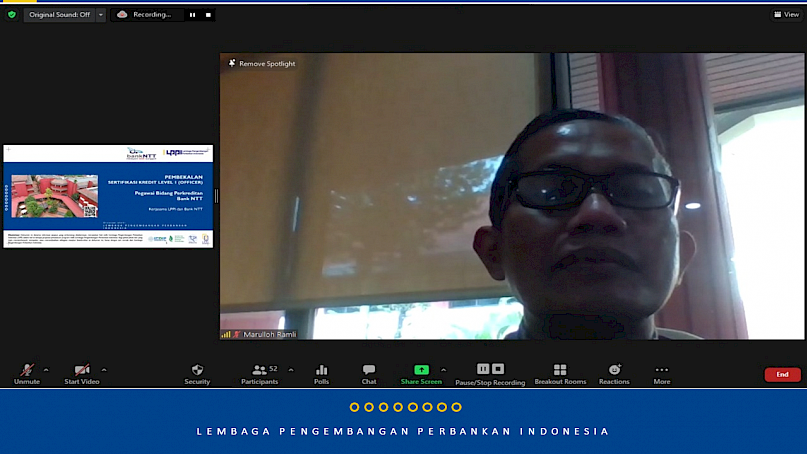Click Remove Spotlight on video
The height and width of the screenshot is (454, 807).
click(x=262, y=63)
